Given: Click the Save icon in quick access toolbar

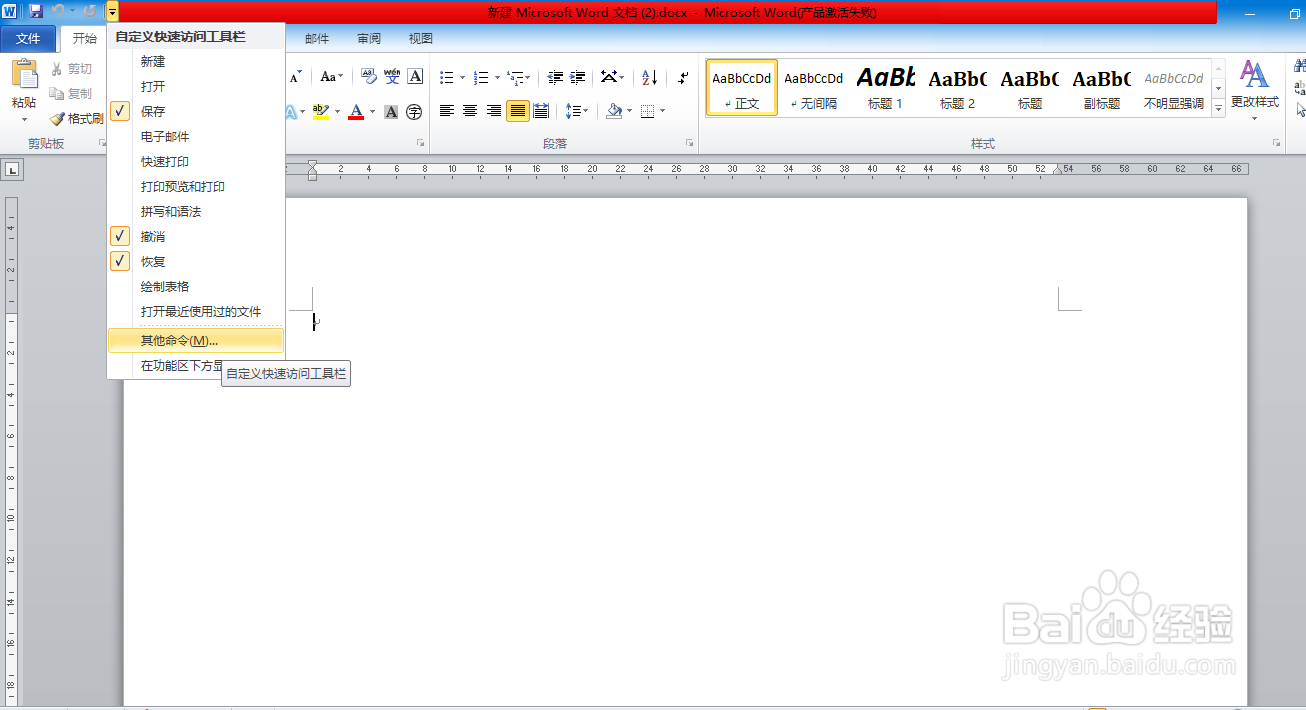Looking at the screenshot, I should pos(36,11).
